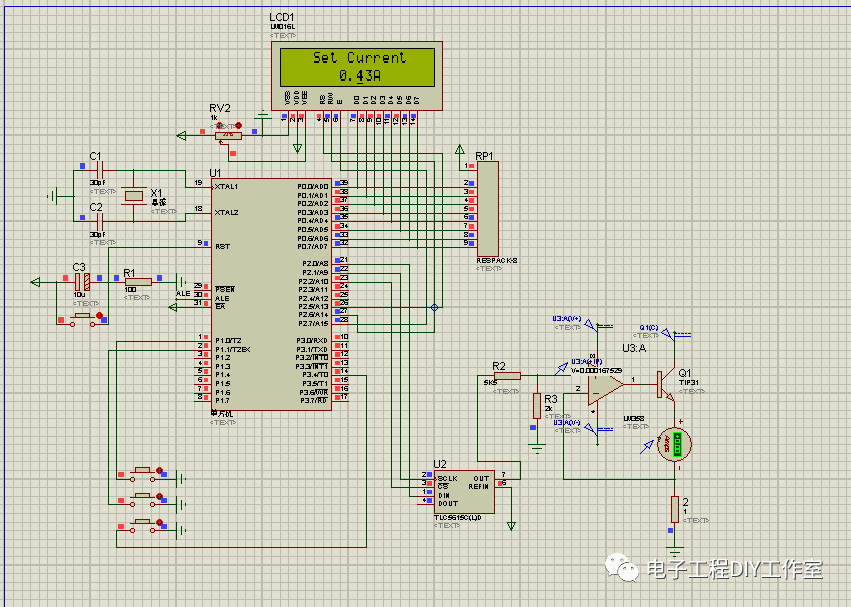Select power terminal arrow above RP1 pin 1
This screenshot has width=851, height=607.
[x=460, y=149]
